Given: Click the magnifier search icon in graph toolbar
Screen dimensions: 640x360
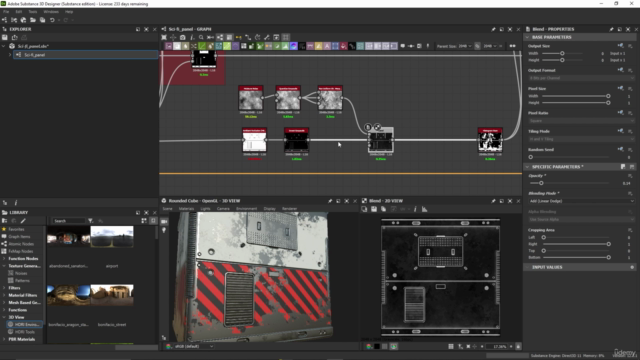Looking at the screenshot, I should coord(201,37).
